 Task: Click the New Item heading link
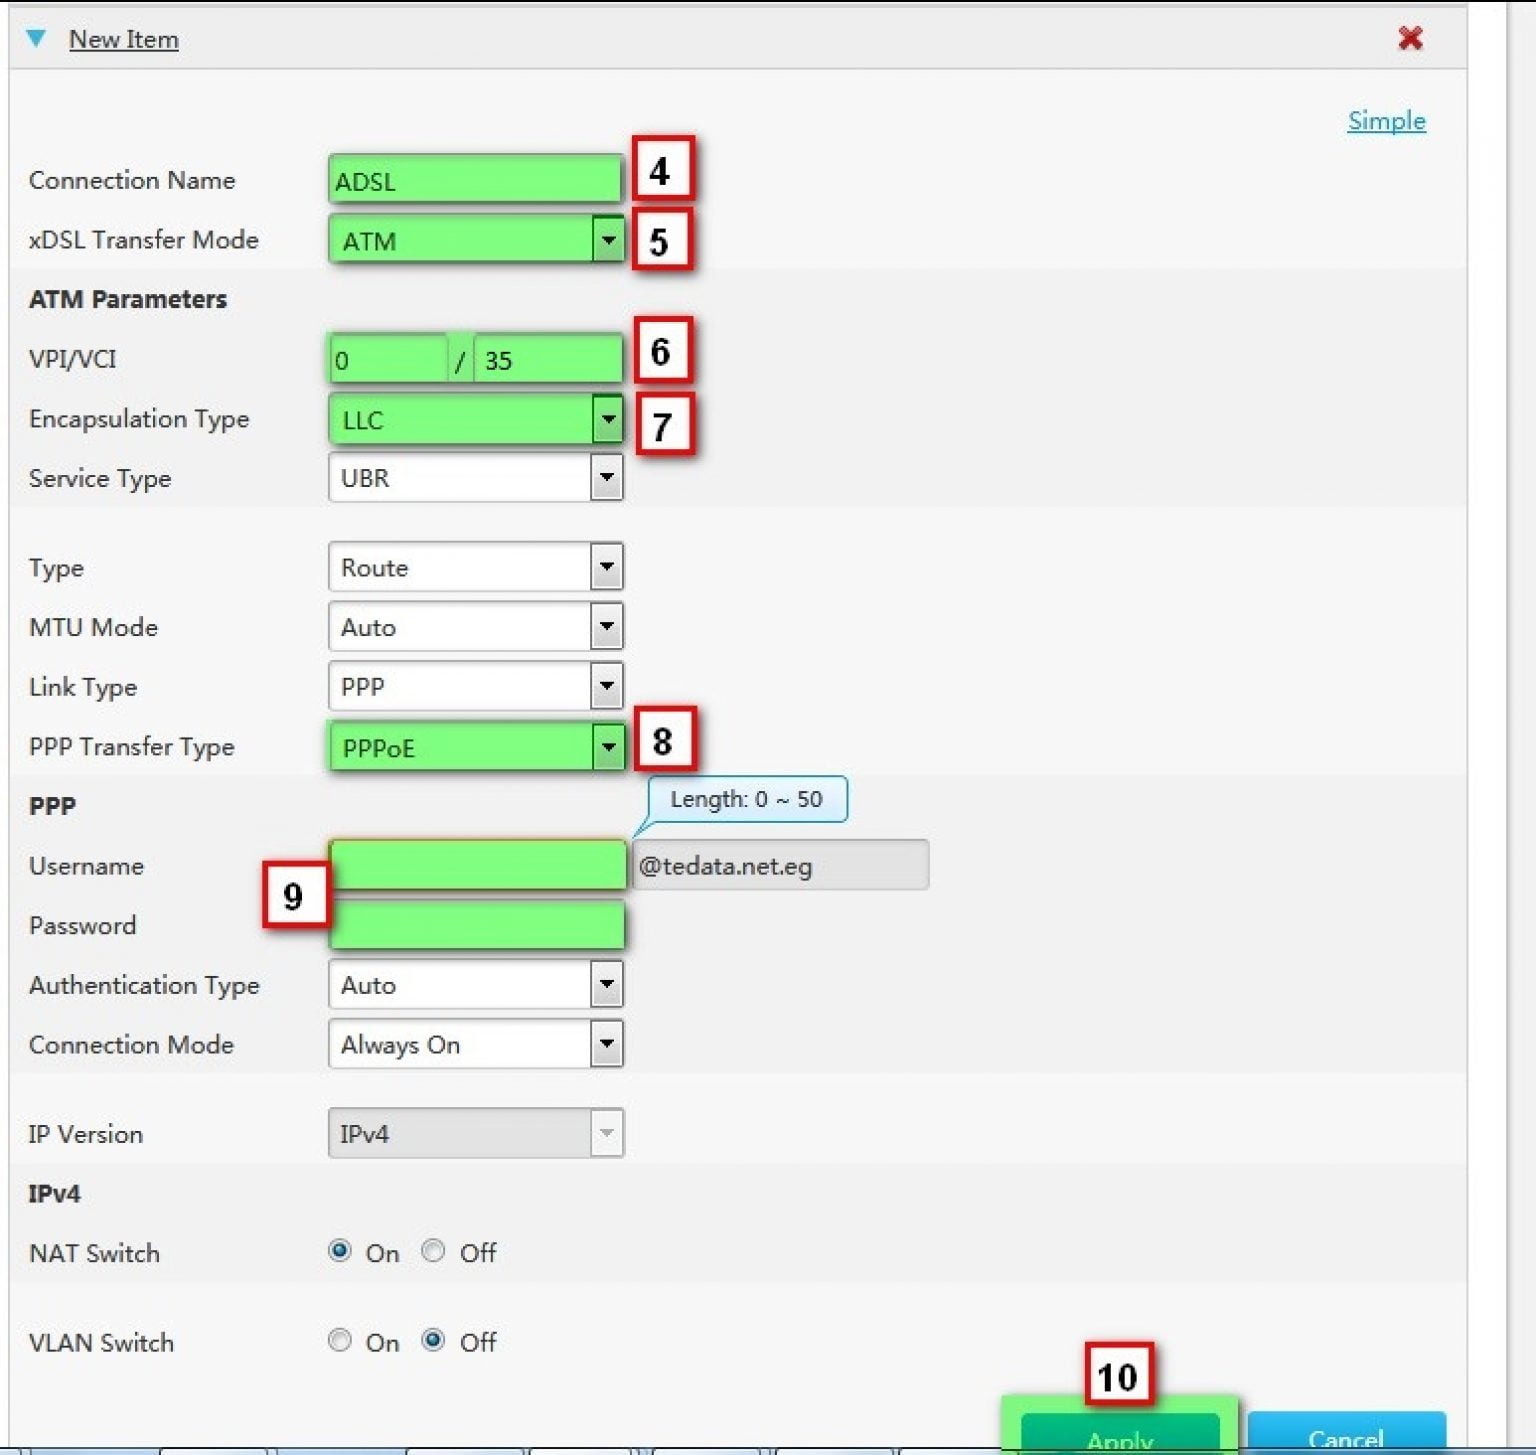tap(123, 40)
